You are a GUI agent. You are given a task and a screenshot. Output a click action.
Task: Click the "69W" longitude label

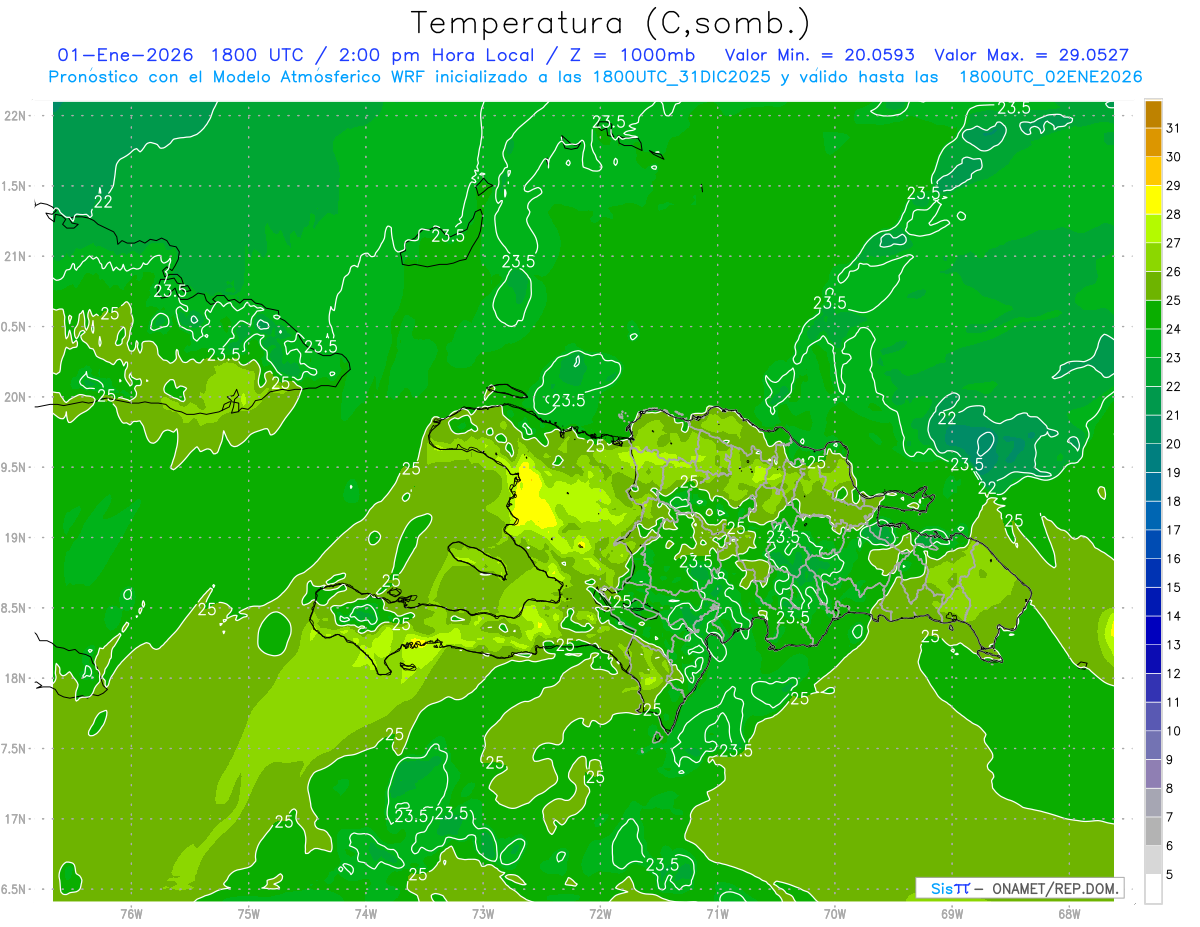click(951, 914)
